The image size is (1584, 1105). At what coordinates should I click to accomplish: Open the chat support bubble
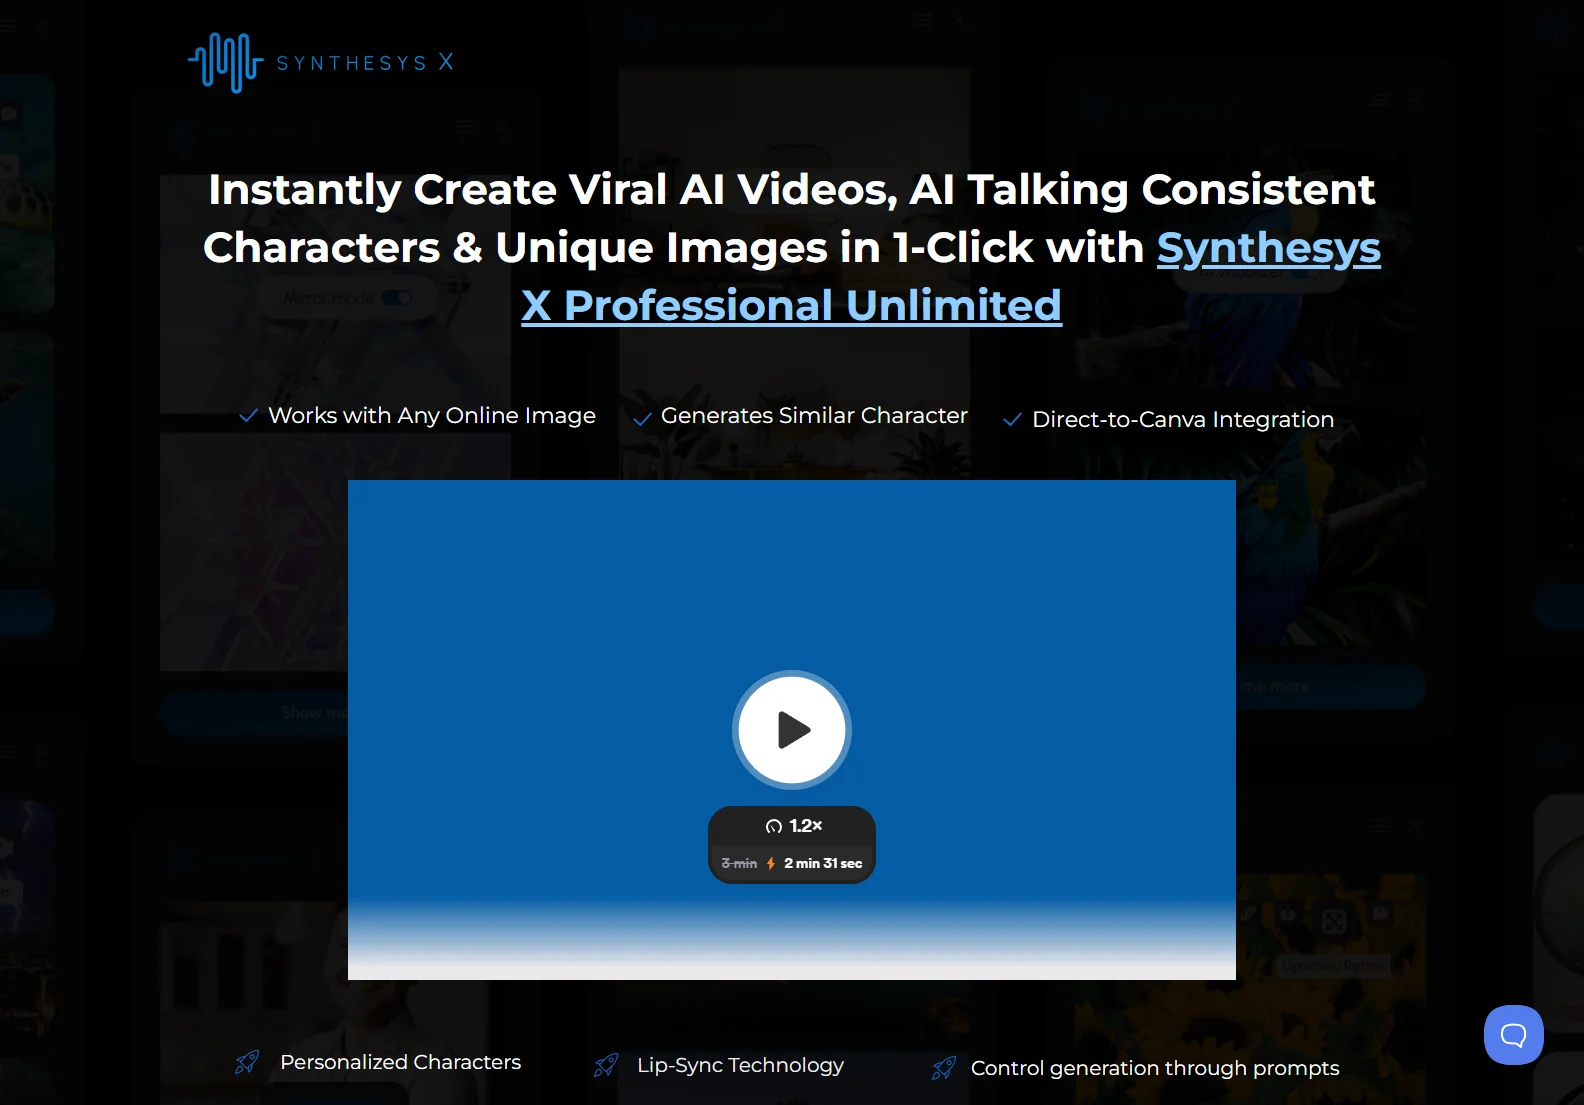pos(1514,1035)
